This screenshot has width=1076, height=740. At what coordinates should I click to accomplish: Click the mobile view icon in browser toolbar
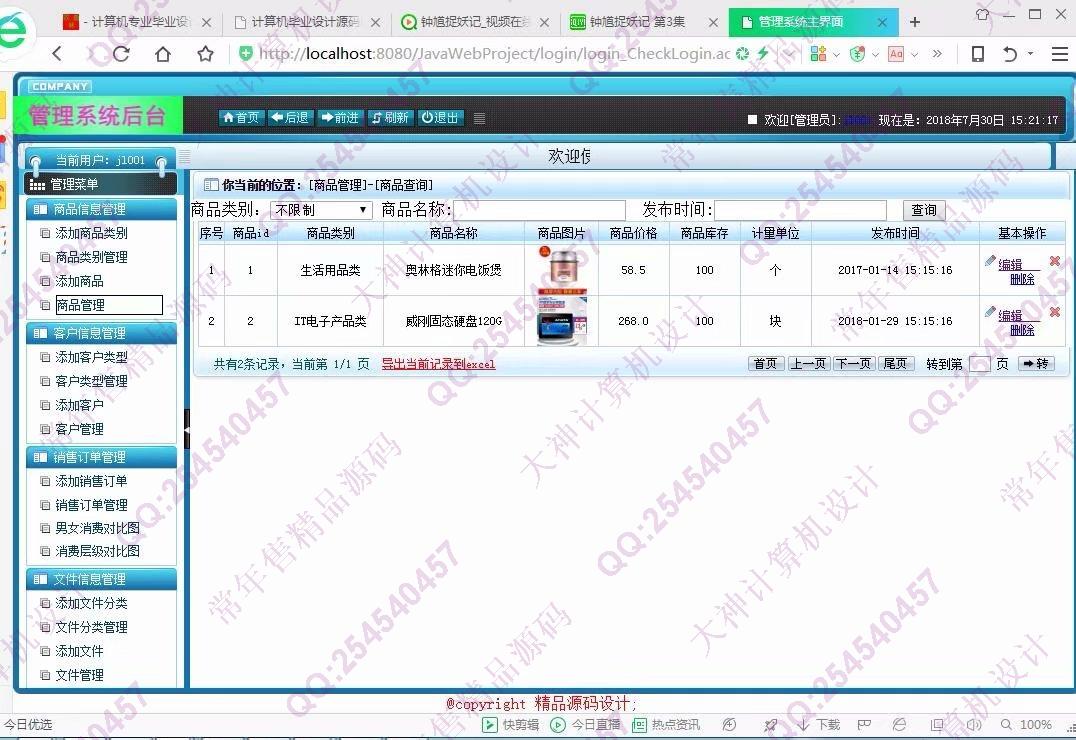click(978, 54)
